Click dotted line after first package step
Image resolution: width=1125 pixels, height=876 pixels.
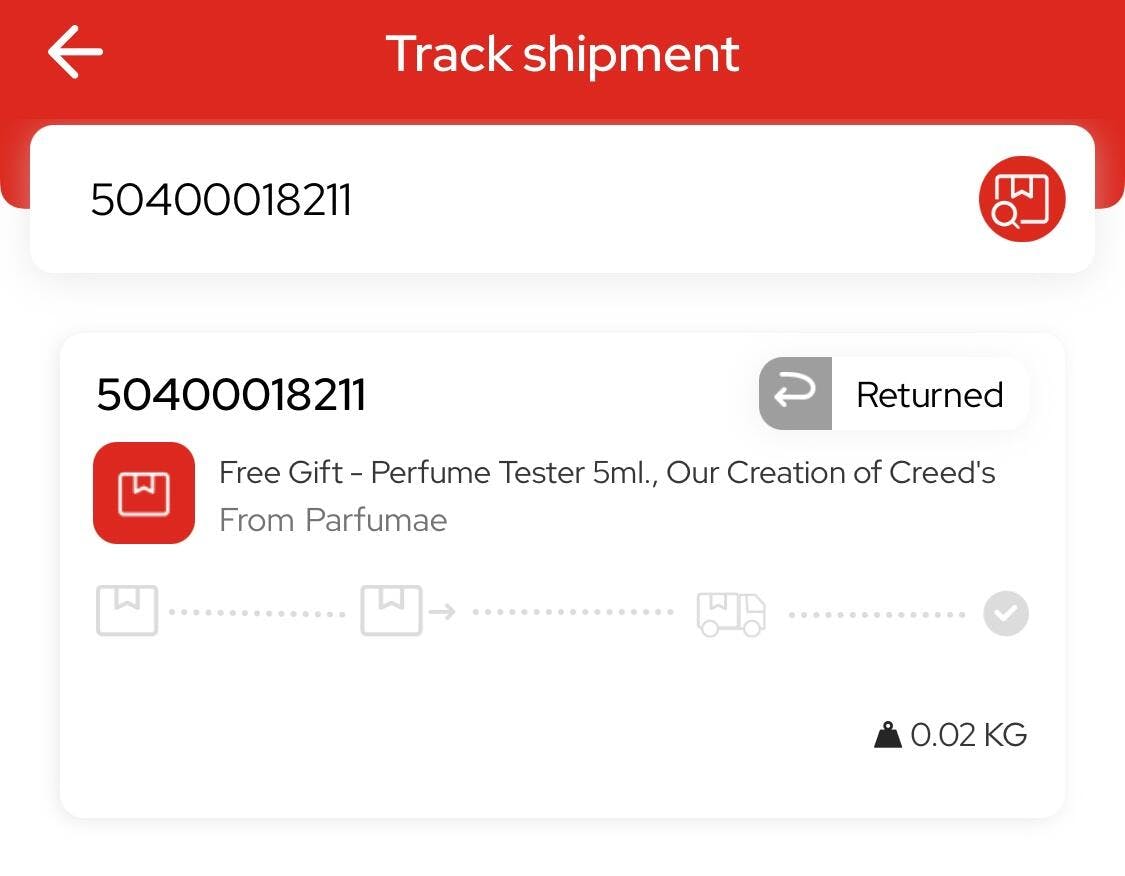(257, 612)
